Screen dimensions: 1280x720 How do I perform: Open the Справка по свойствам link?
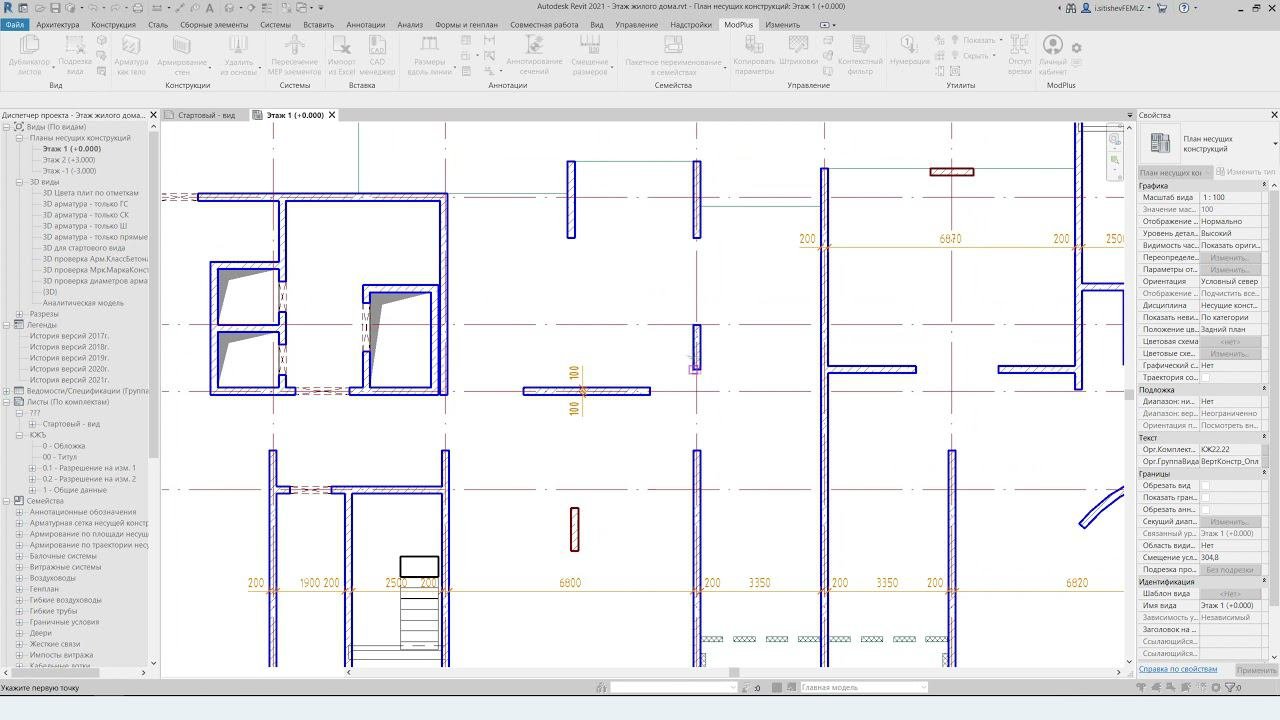(1178, 669)
